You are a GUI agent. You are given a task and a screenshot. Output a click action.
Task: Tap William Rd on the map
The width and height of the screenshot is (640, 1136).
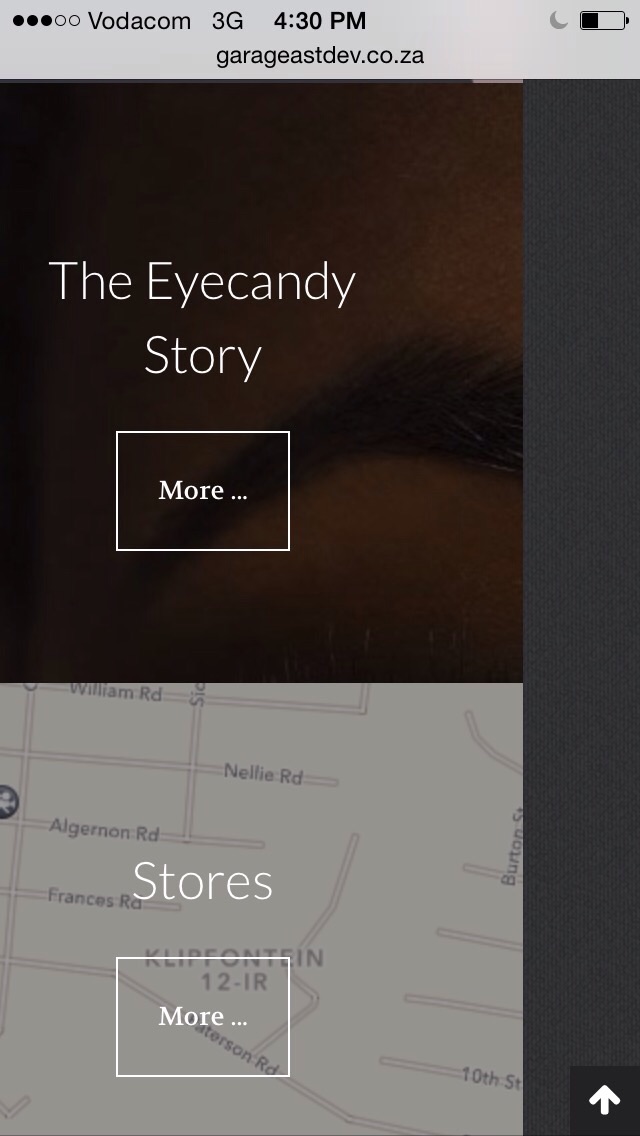(x=116, y=692)
